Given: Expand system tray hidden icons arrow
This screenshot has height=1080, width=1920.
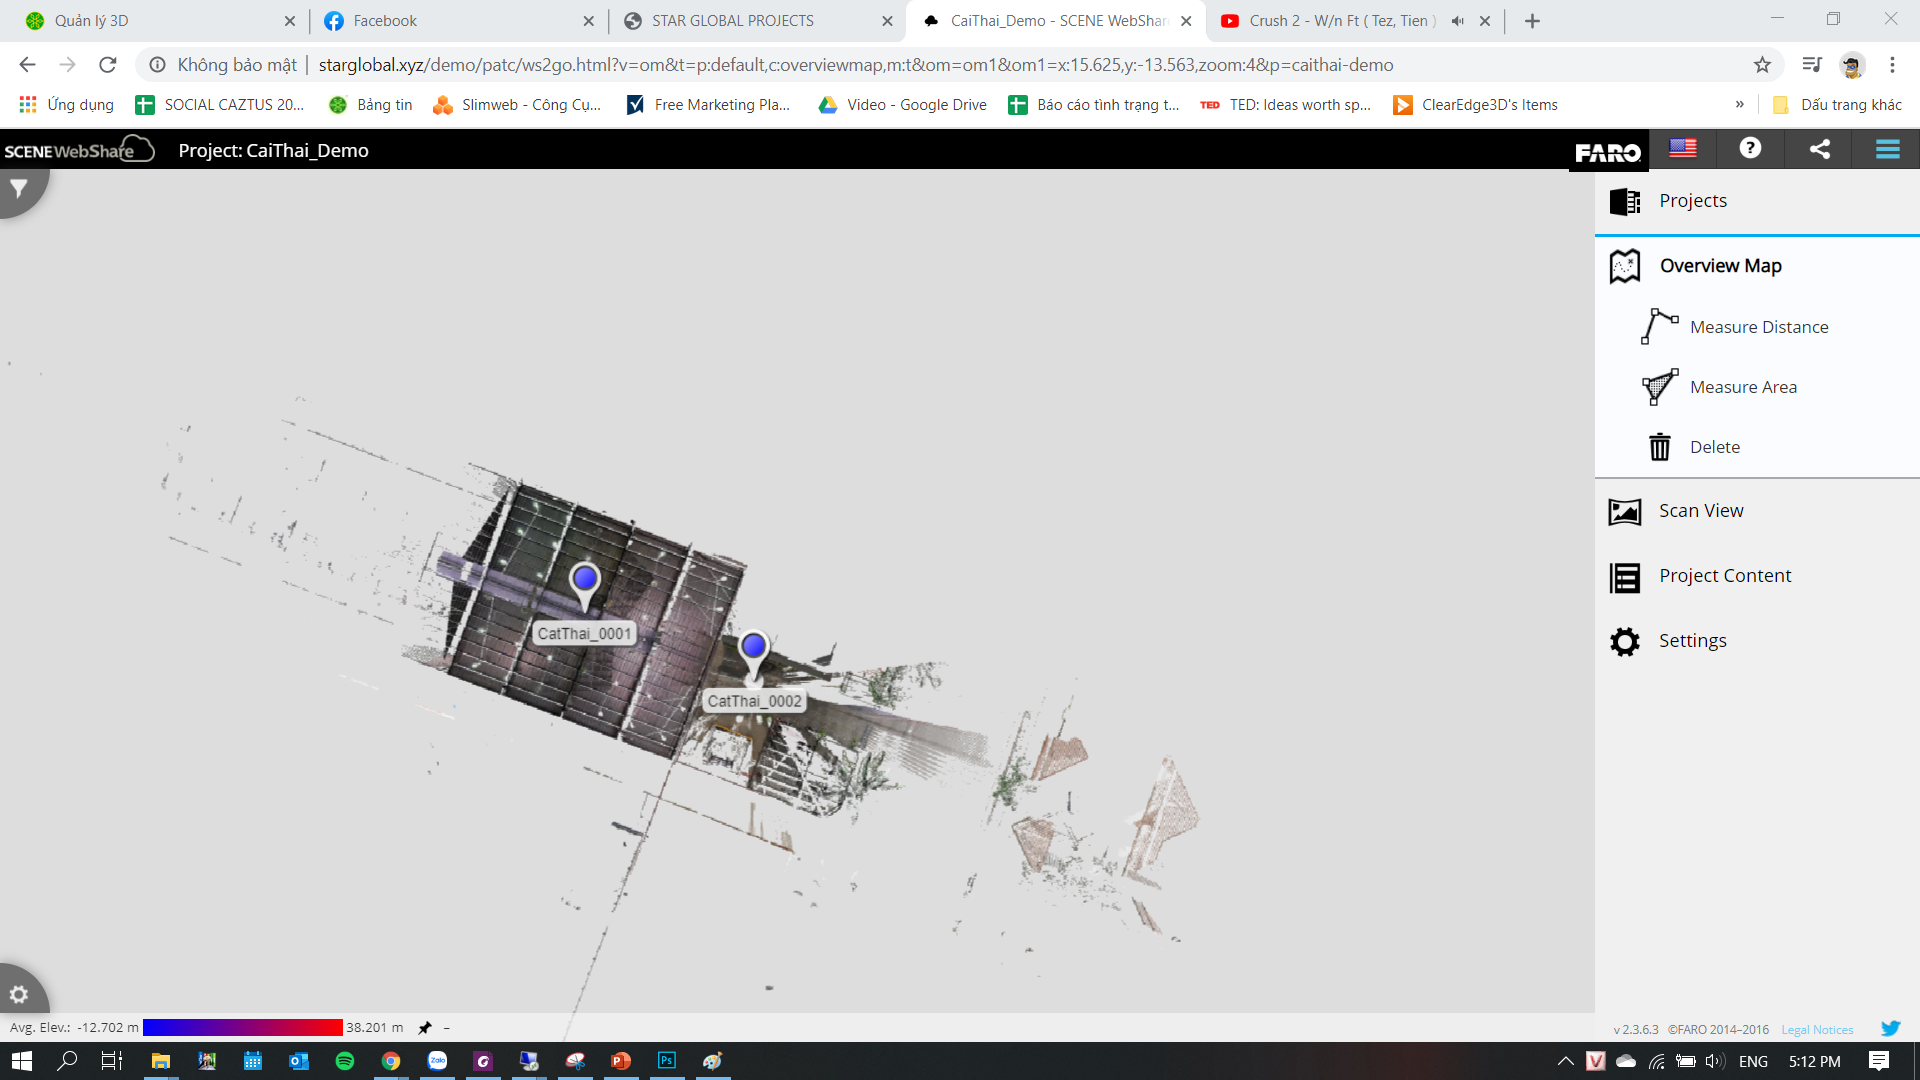Looking at the screenshot, I should click(x=1565, y=1061).
